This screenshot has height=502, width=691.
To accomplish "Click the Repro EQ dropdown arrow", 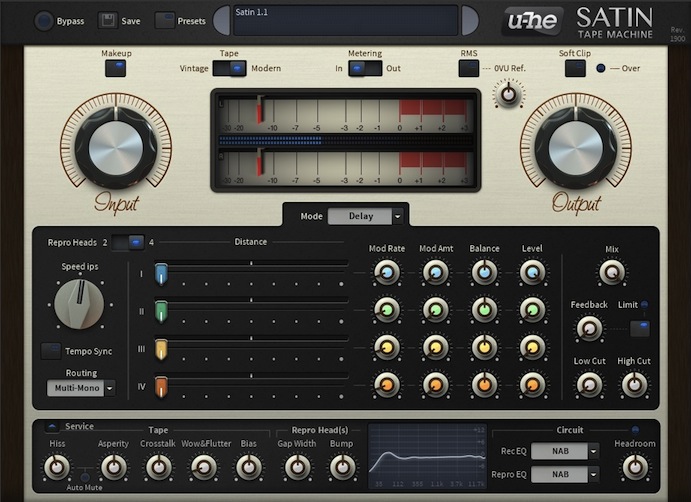I will coord(594,475).
